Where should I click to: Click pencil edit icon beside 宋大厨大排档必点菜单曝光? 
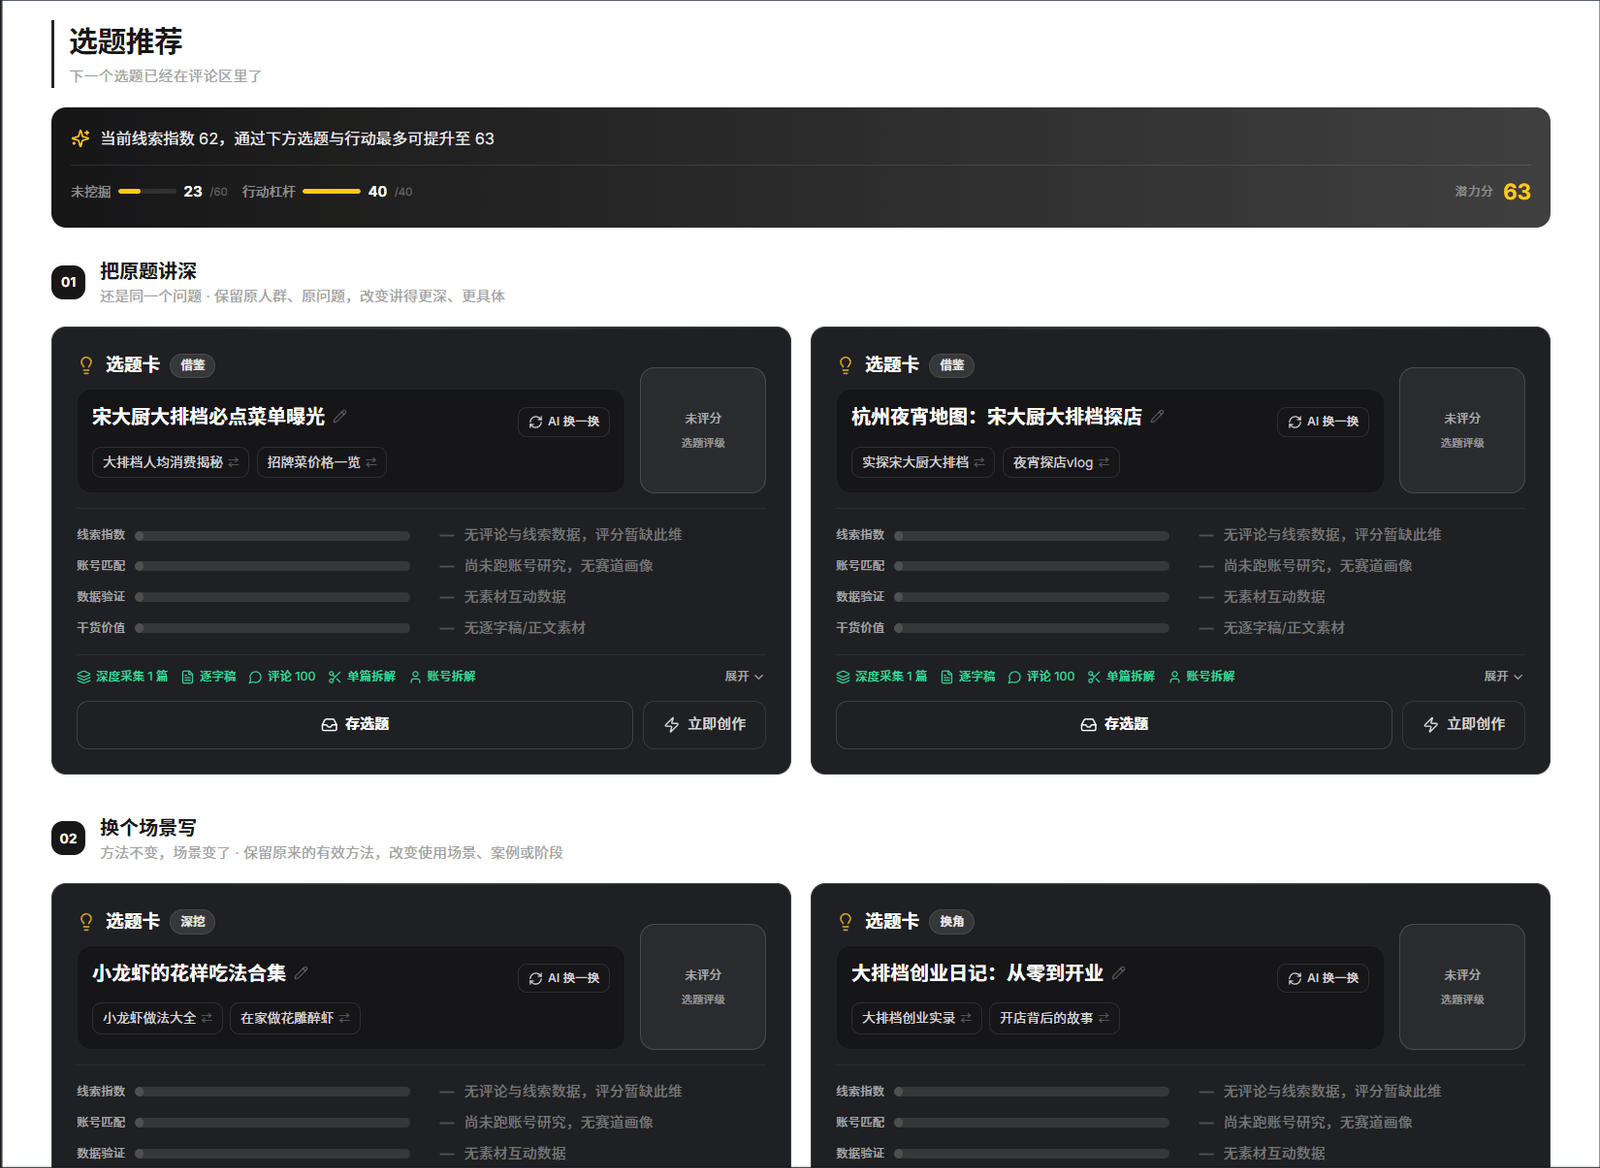(x=340, y=416)
